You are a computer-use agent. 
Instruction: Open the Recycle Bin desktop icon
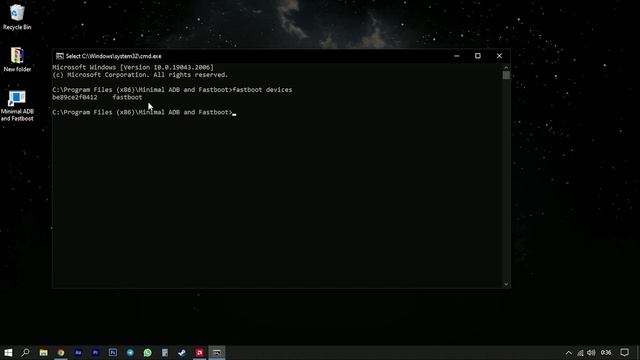click(x=17, y=17)
